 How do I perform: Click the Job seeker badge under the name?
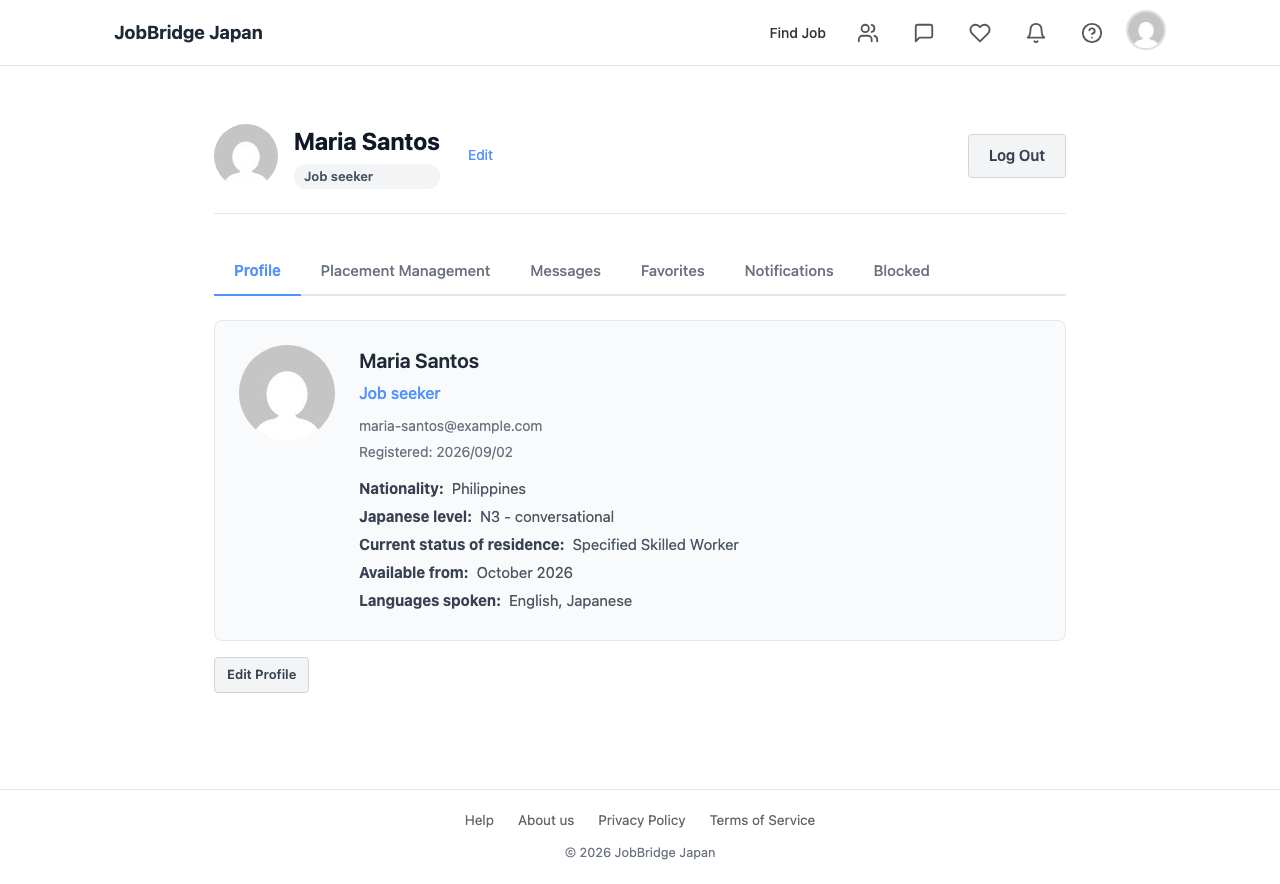click(x=366, y=177)
